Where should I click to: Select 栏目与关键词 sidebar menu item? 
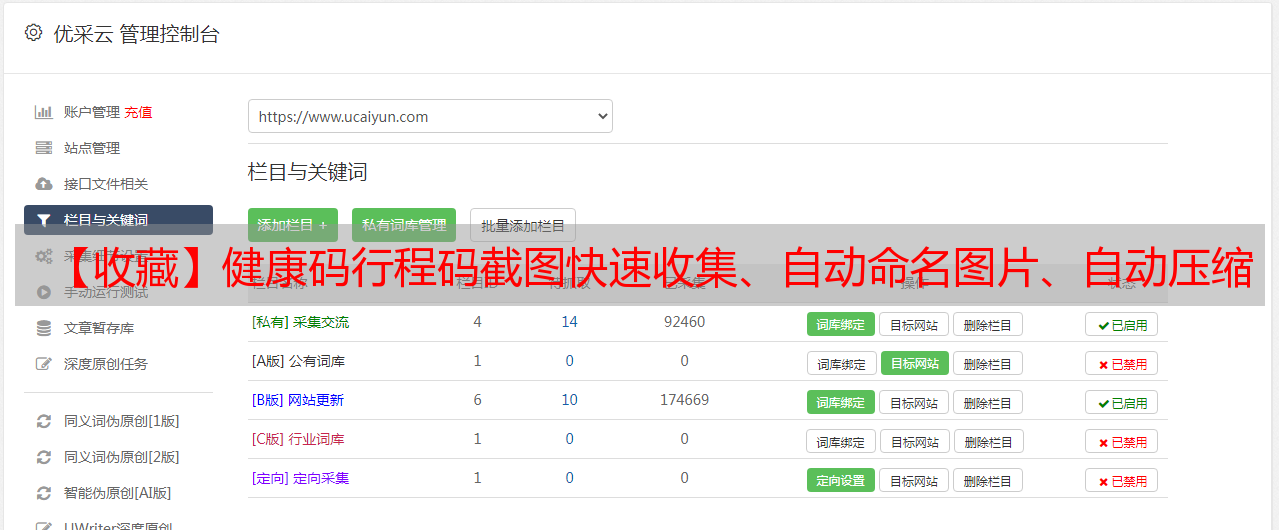click(x=118, y=220)
